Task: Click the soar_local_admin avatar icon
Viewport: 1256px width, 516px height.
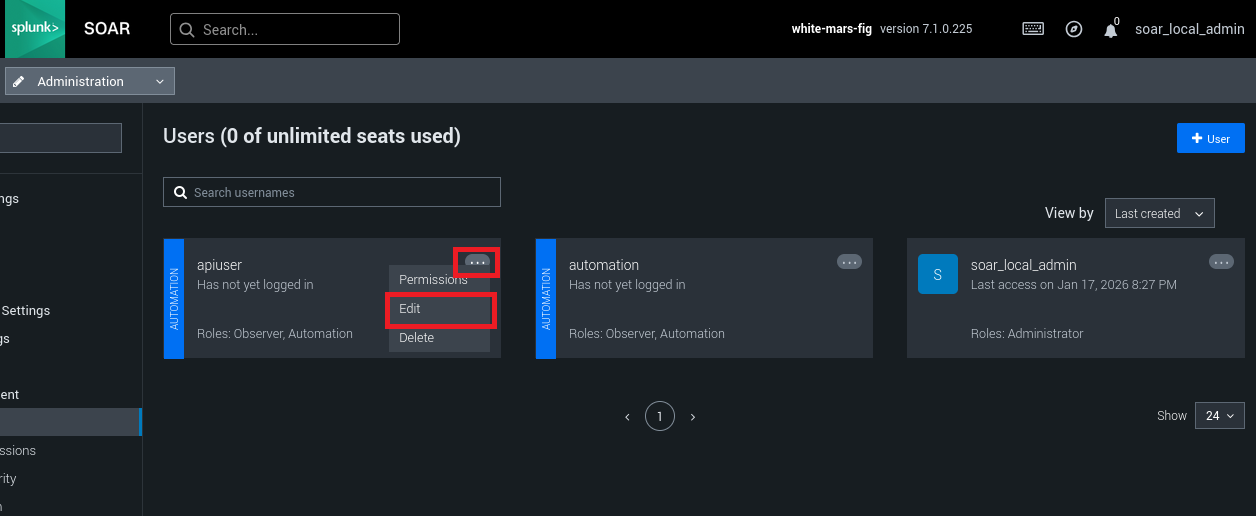Action: pos(937,274)
